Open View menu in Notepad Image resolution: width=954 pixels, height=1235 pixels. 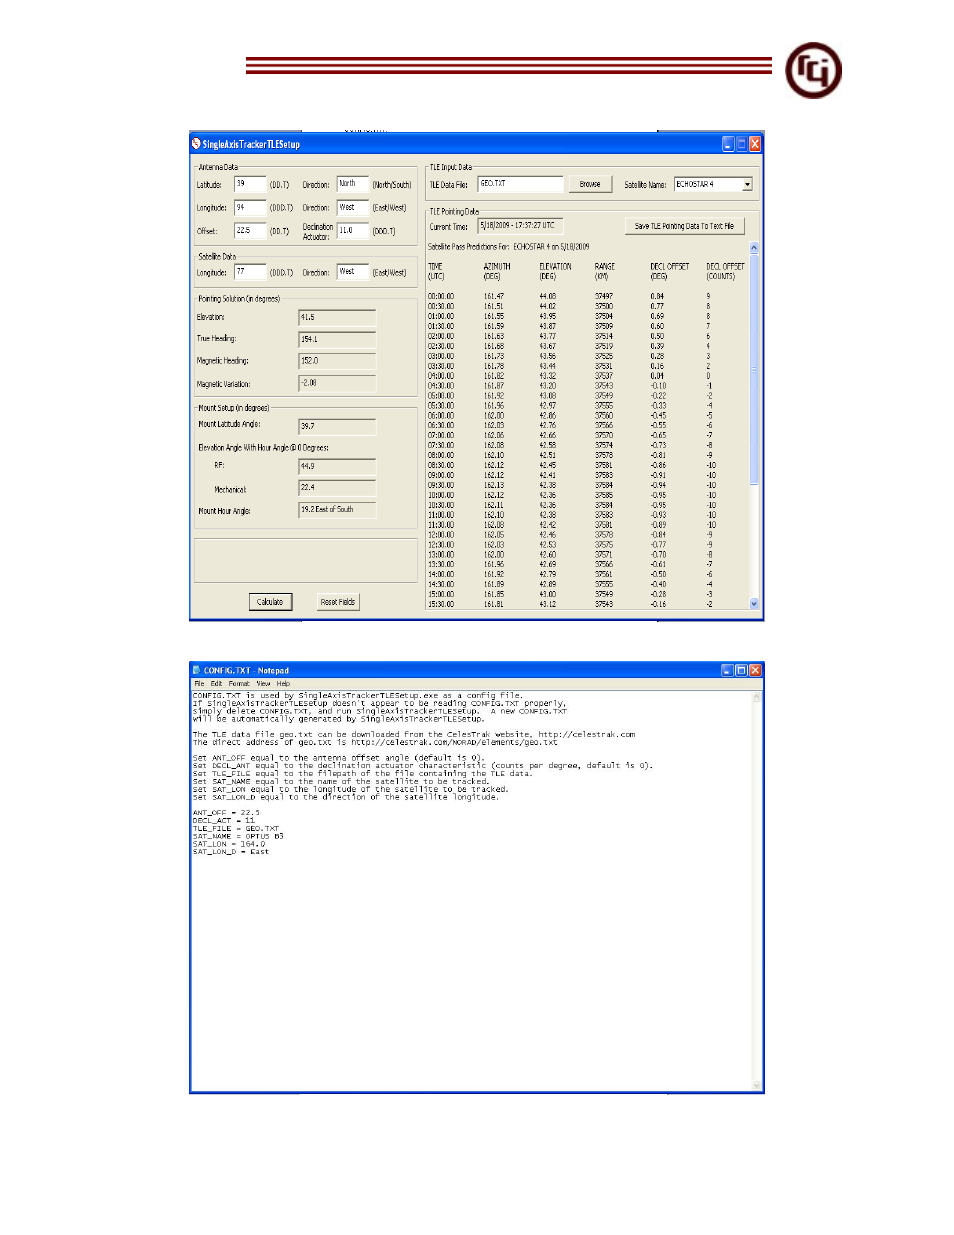coord(264,684)
